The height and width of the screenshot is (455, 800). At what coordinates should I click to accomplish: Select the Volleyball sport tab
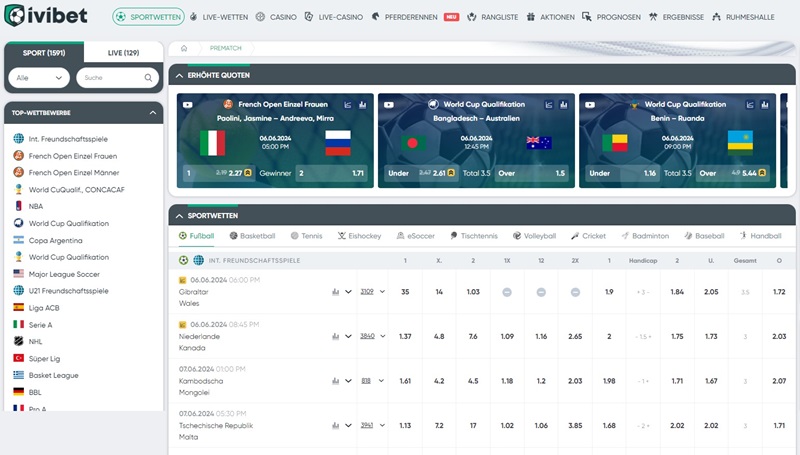pyautogui.click(x=534, y=236)
